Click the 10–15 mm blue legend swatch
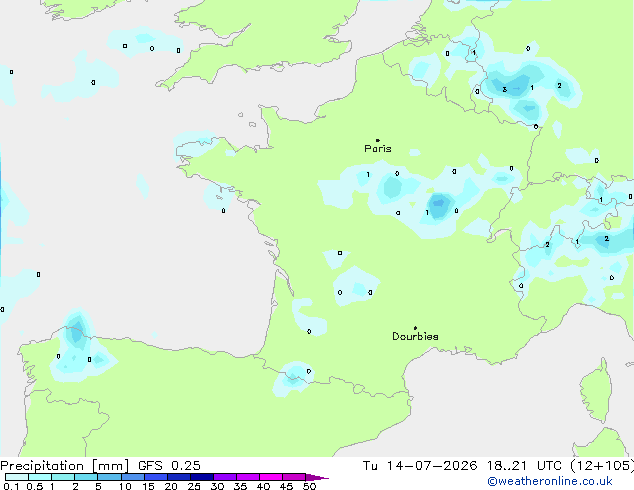 click(x=132, y=477)
